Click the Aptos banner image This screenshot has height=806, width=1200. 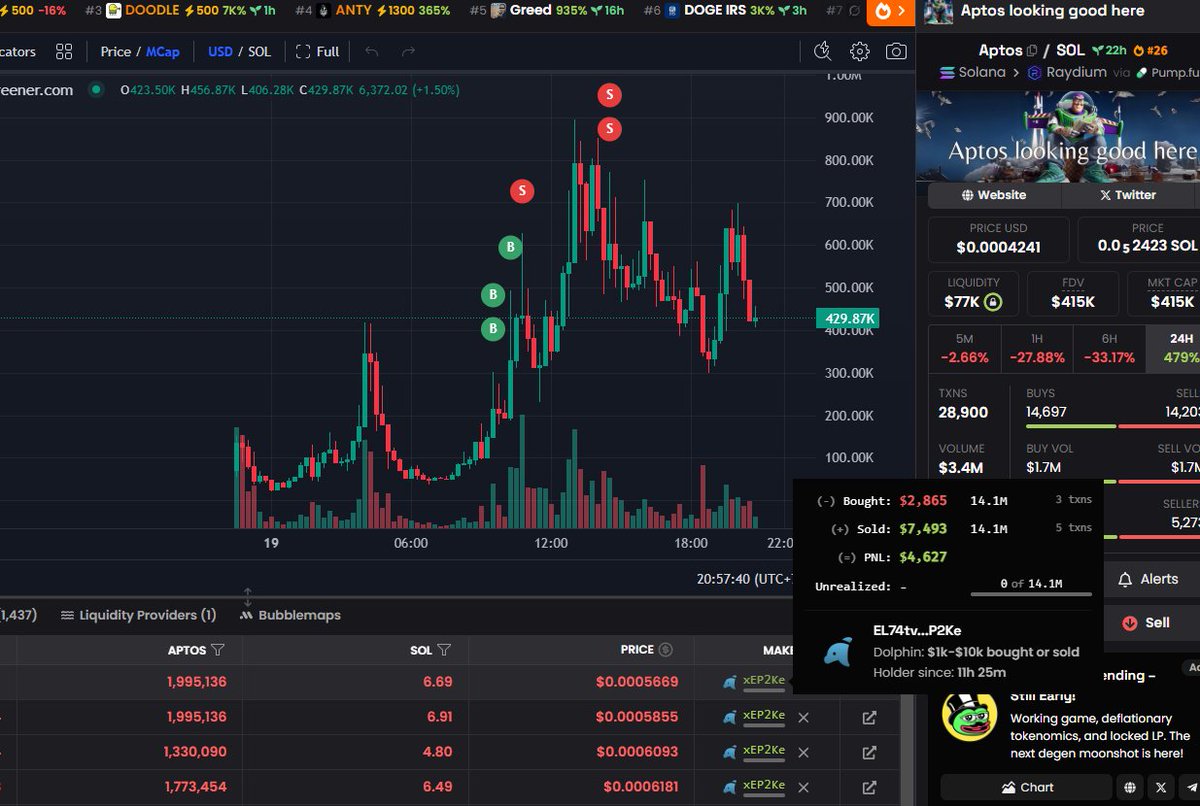[x=1058, y=136]
